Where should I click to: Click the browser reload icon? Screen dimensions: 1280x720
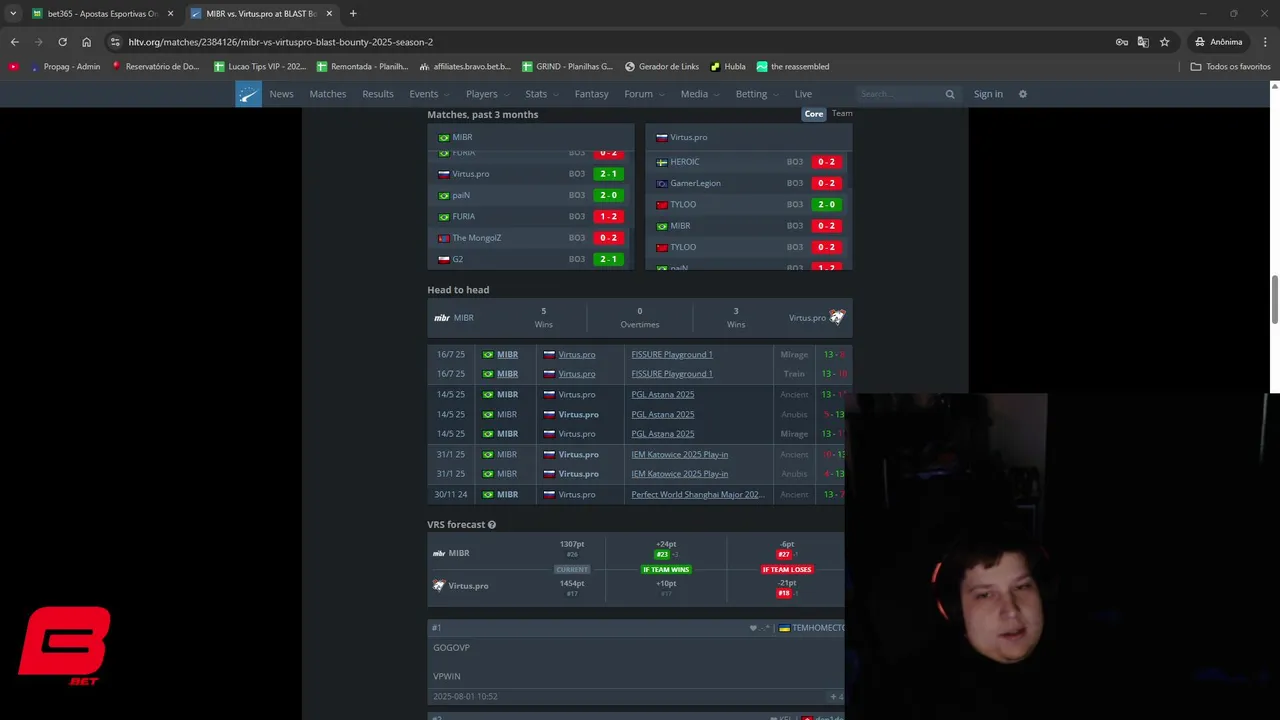62,42
